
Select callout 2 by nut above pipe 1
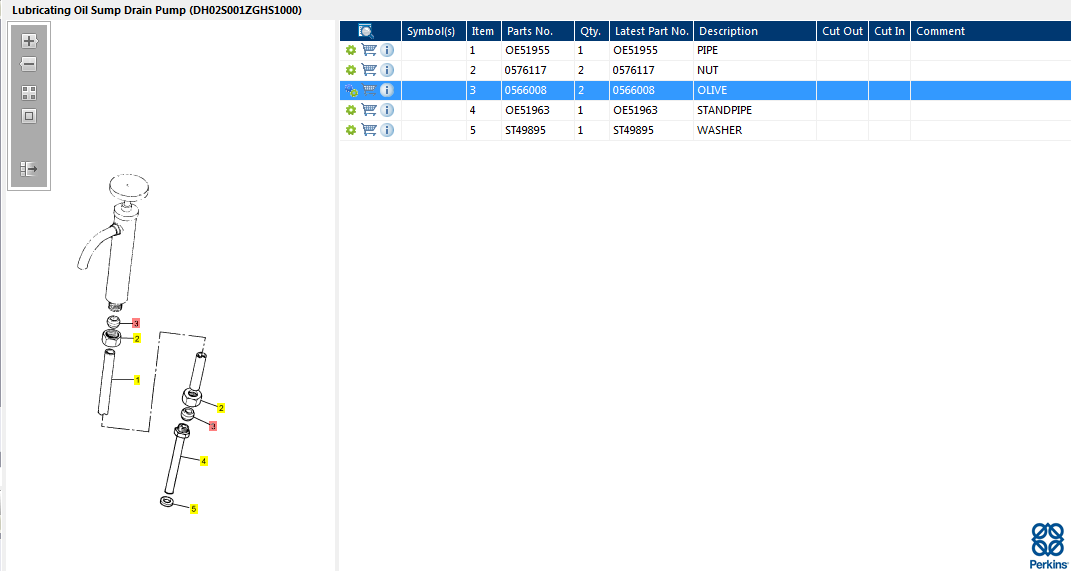(137, 338)
